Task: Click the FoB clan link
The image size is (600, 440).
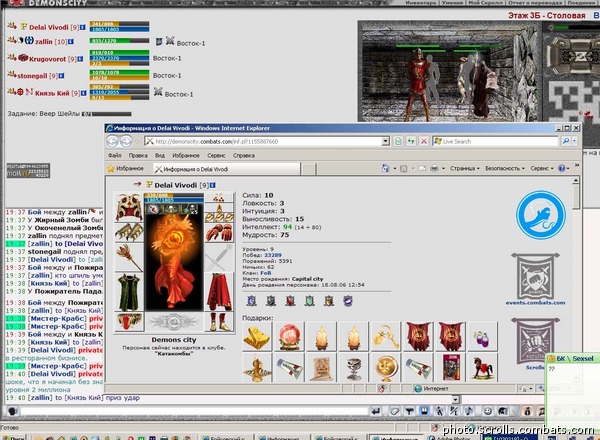Action: [266, 273]
